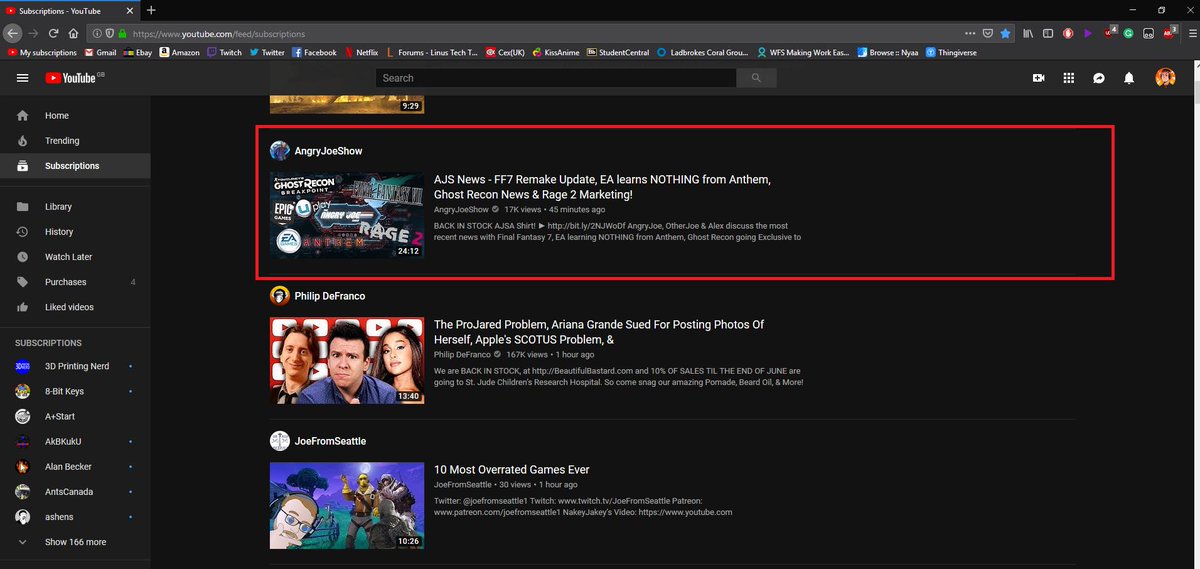Click the Philip DeFranco channel avatar
This screenshot has width=1200, height=569.
(280, 296)
